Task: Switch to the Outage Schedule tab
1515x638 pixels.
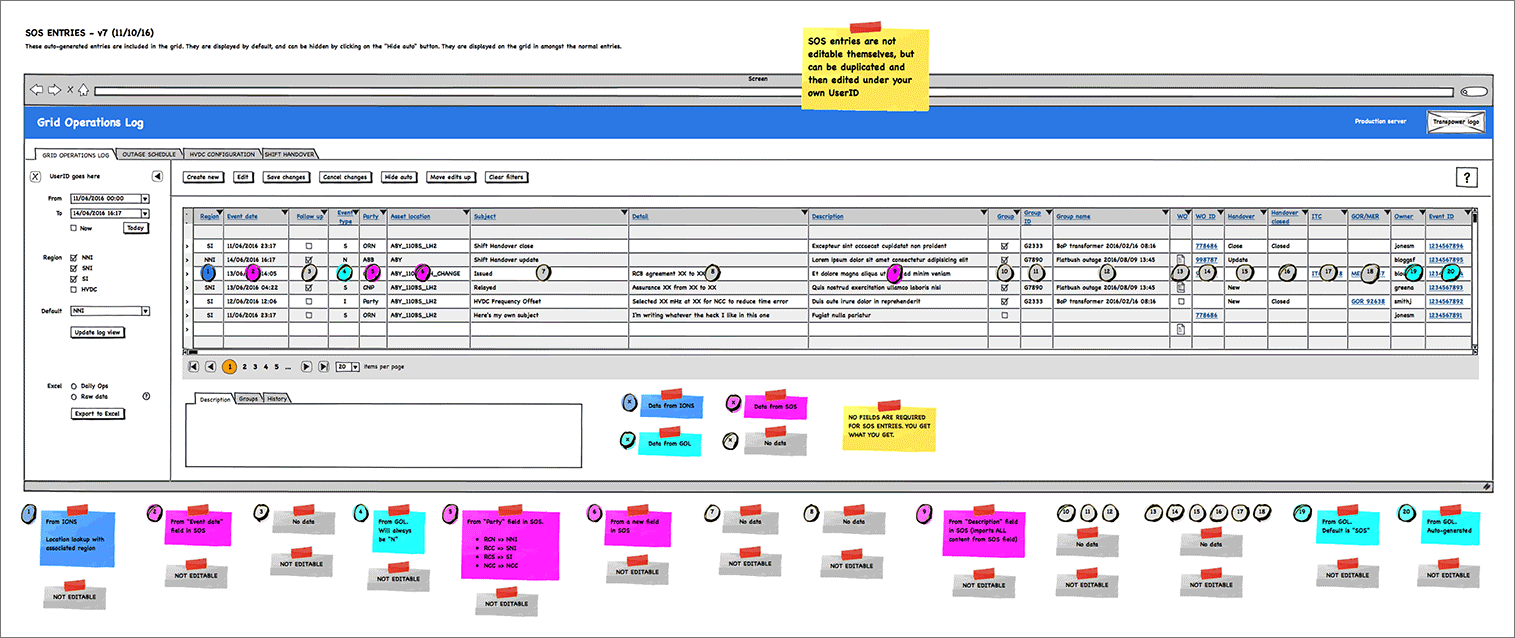Action: (x=149, y=154)
